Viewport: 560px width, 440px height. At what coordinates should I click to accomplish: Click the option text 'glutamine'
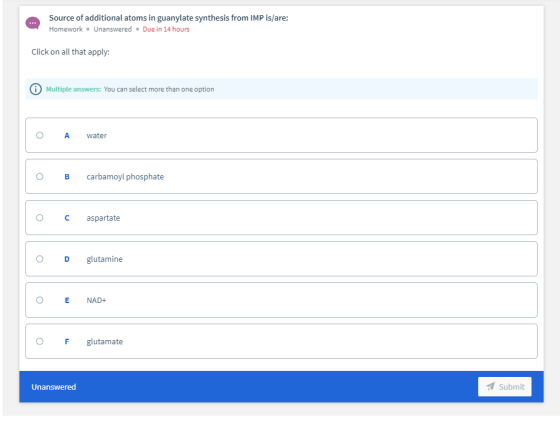(104, 259)
